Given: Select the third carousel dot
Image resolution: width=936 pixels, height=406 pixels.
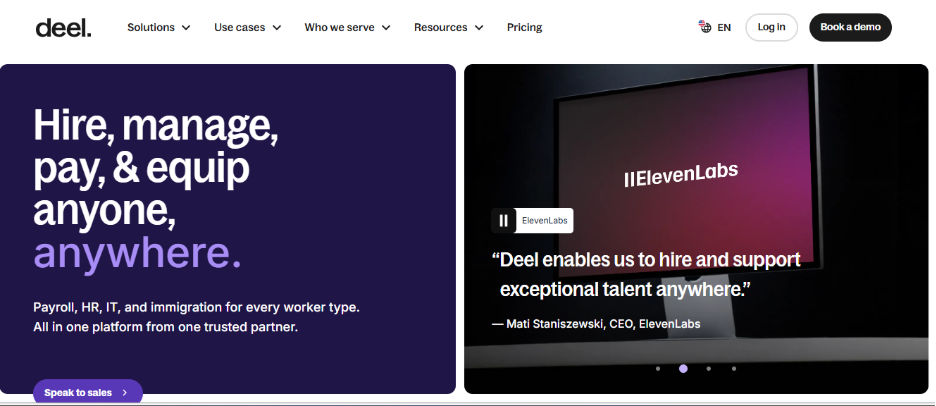Looking at the screenshot, I should [709, 369].
